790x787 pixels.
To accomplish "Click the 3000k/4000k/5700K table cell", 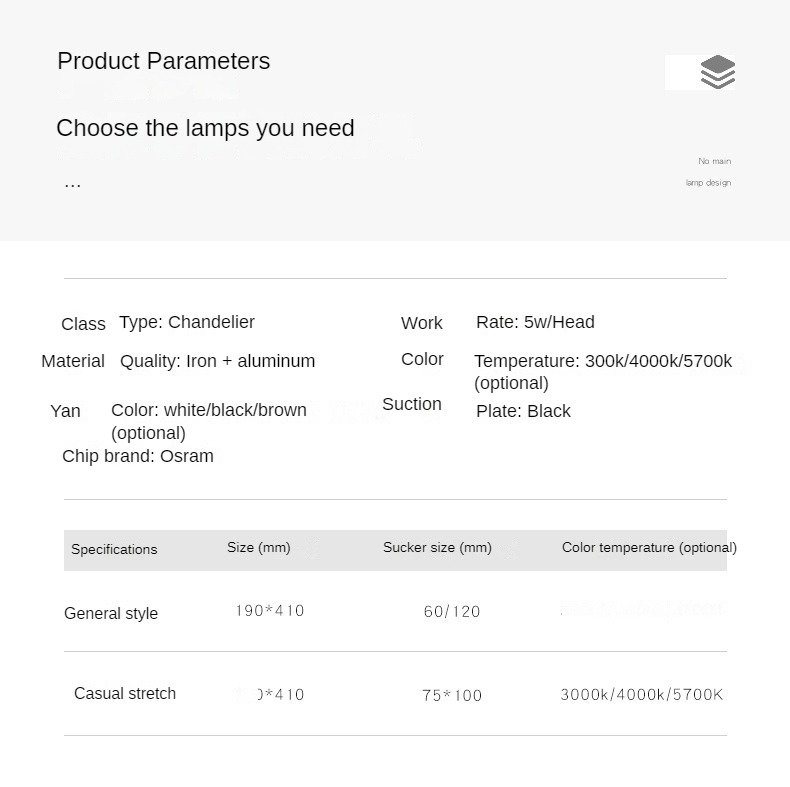I will pos(641,694).
